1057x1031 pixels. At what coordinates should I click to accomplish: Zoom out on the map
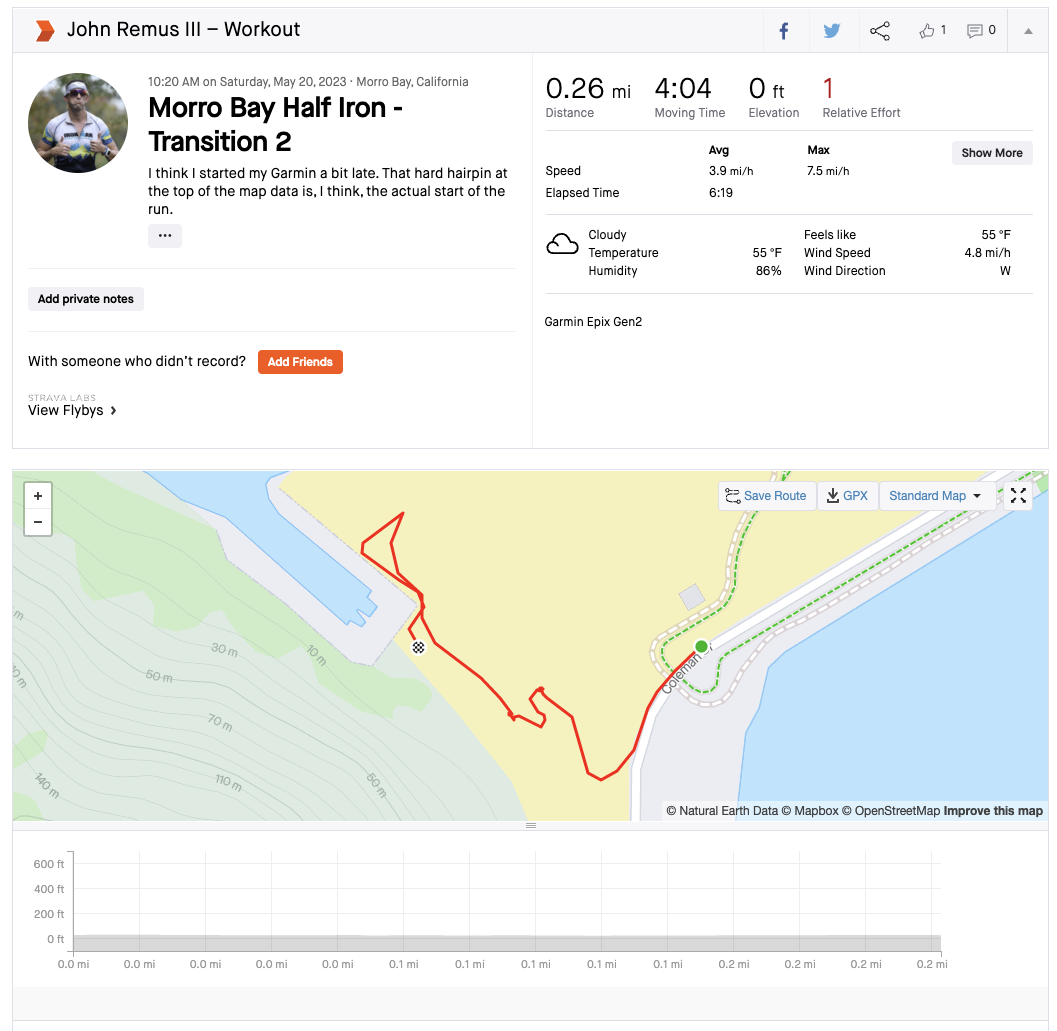click(x=38, y=522)
